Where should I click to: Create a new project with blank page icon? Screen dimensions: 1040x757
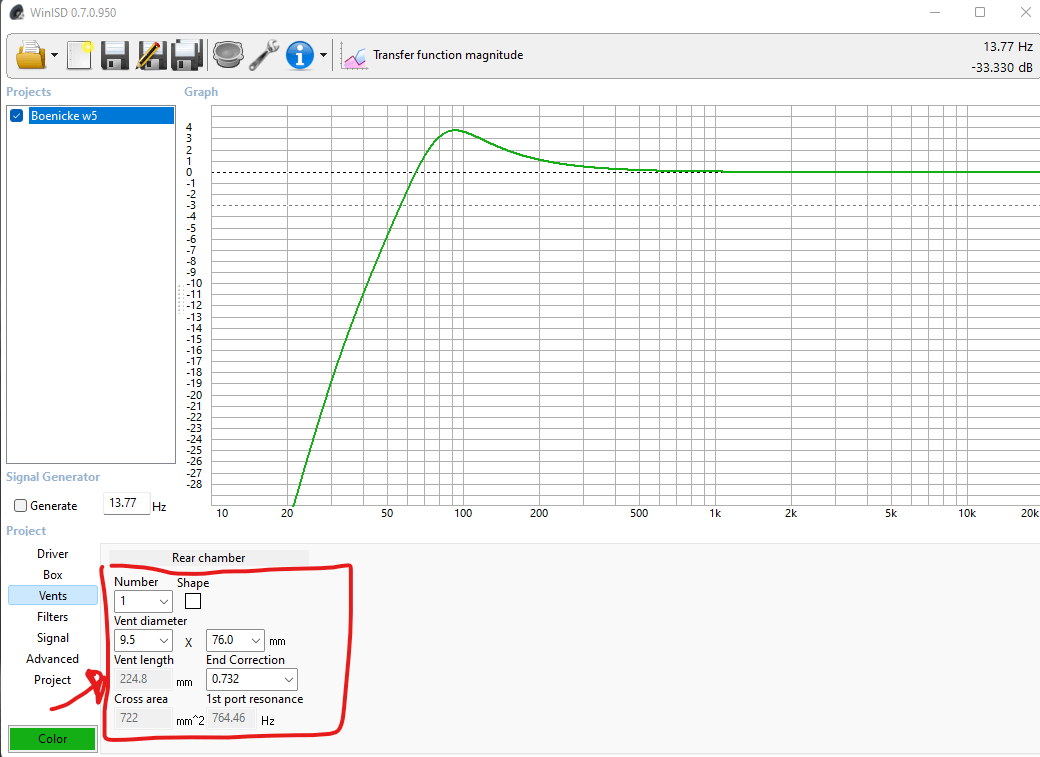[80, 55]
